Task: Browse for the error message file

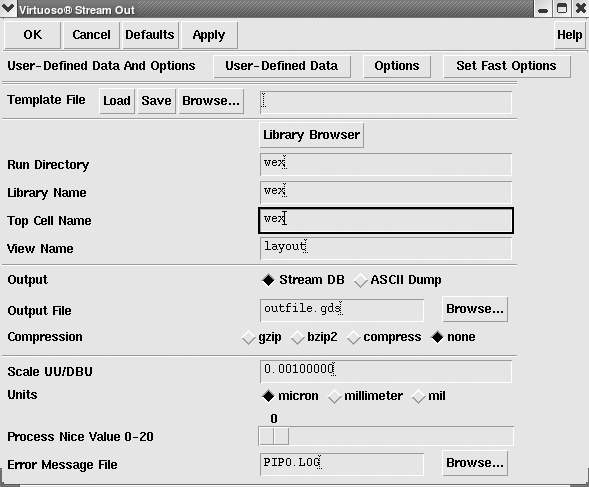Action: (475, 463)
